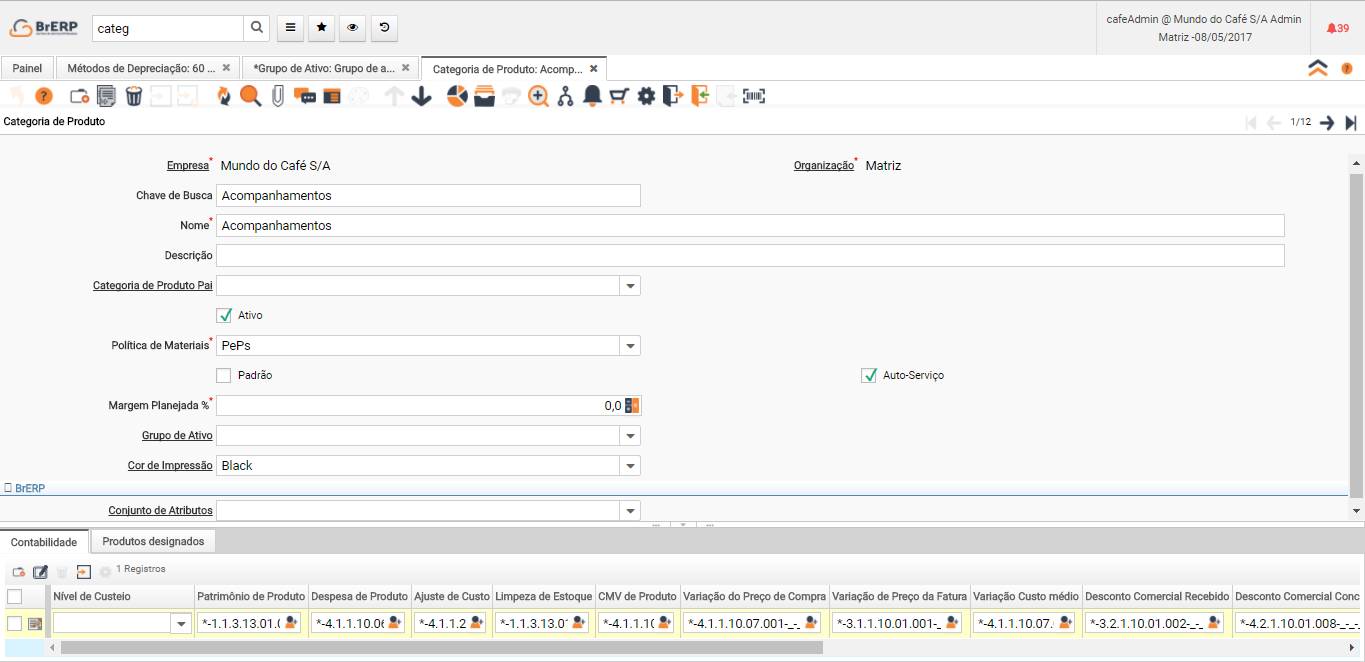Open record lookup with the magnifier icon
The height and width of the screenshot is (662, 1365).
click(x=250, y=96)
